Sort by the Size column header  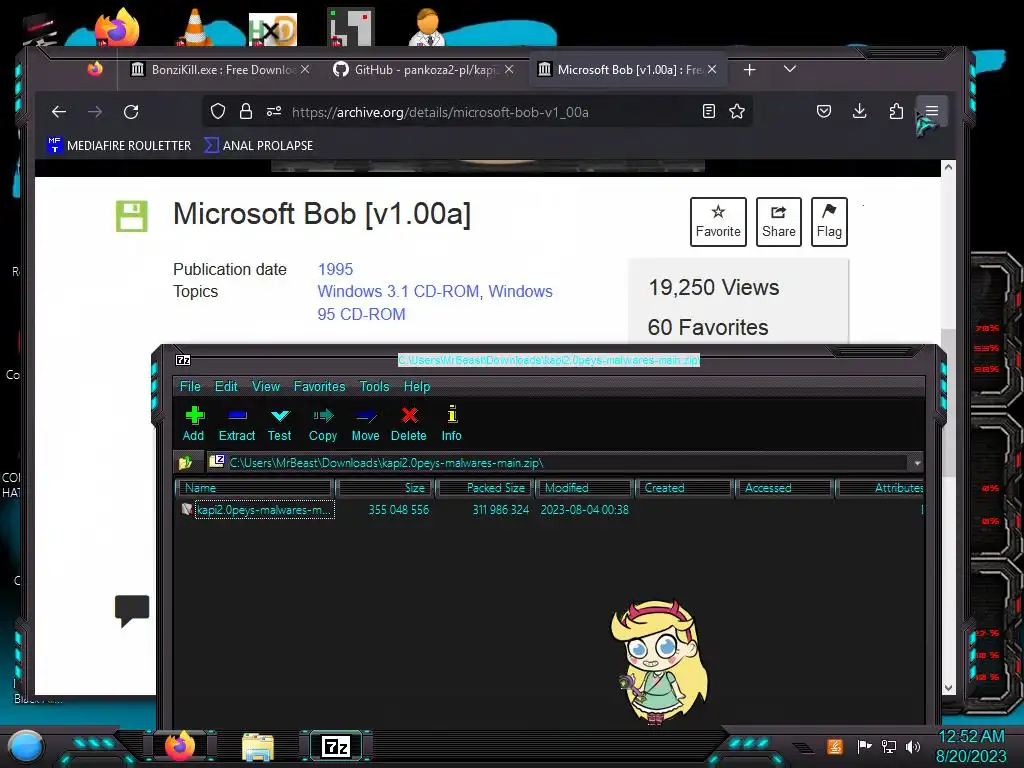385,488
